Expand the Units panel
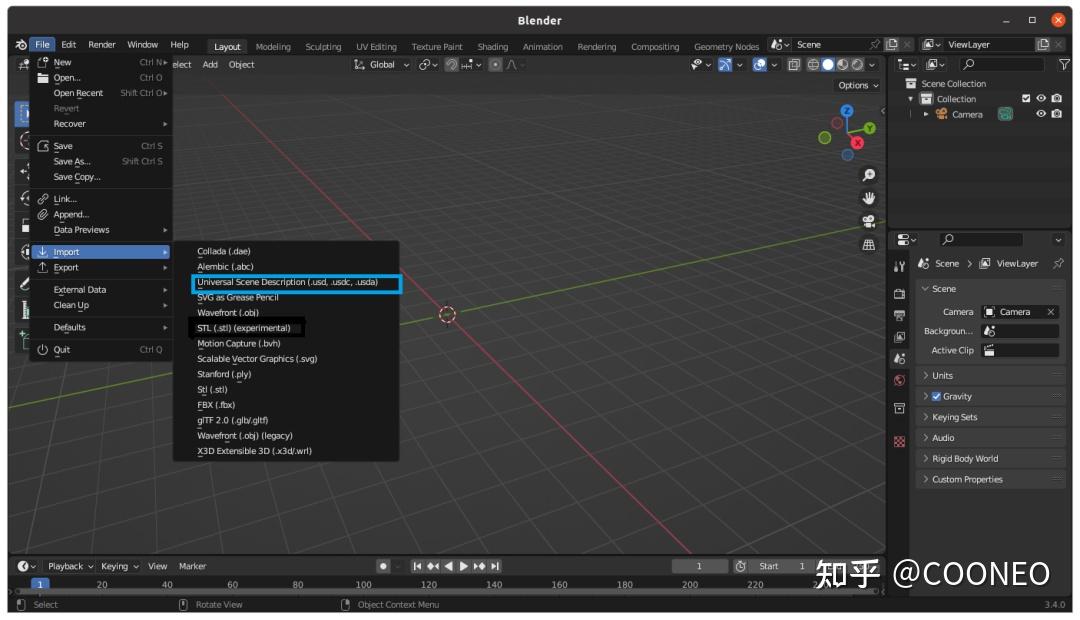The width and height of the screenshot is (1080, 620). pyautogui.click(x=992, y=375)
